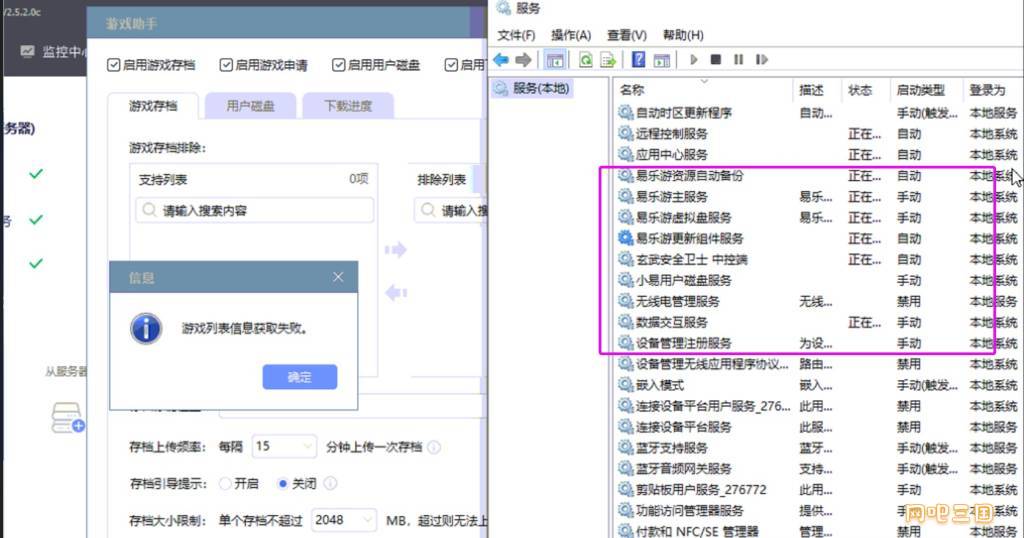Image resolution: width=1024 pixels, height=538 pixels.
Task: Click the info icon beside 存档引导提示 options
Action: click(331, 483)
